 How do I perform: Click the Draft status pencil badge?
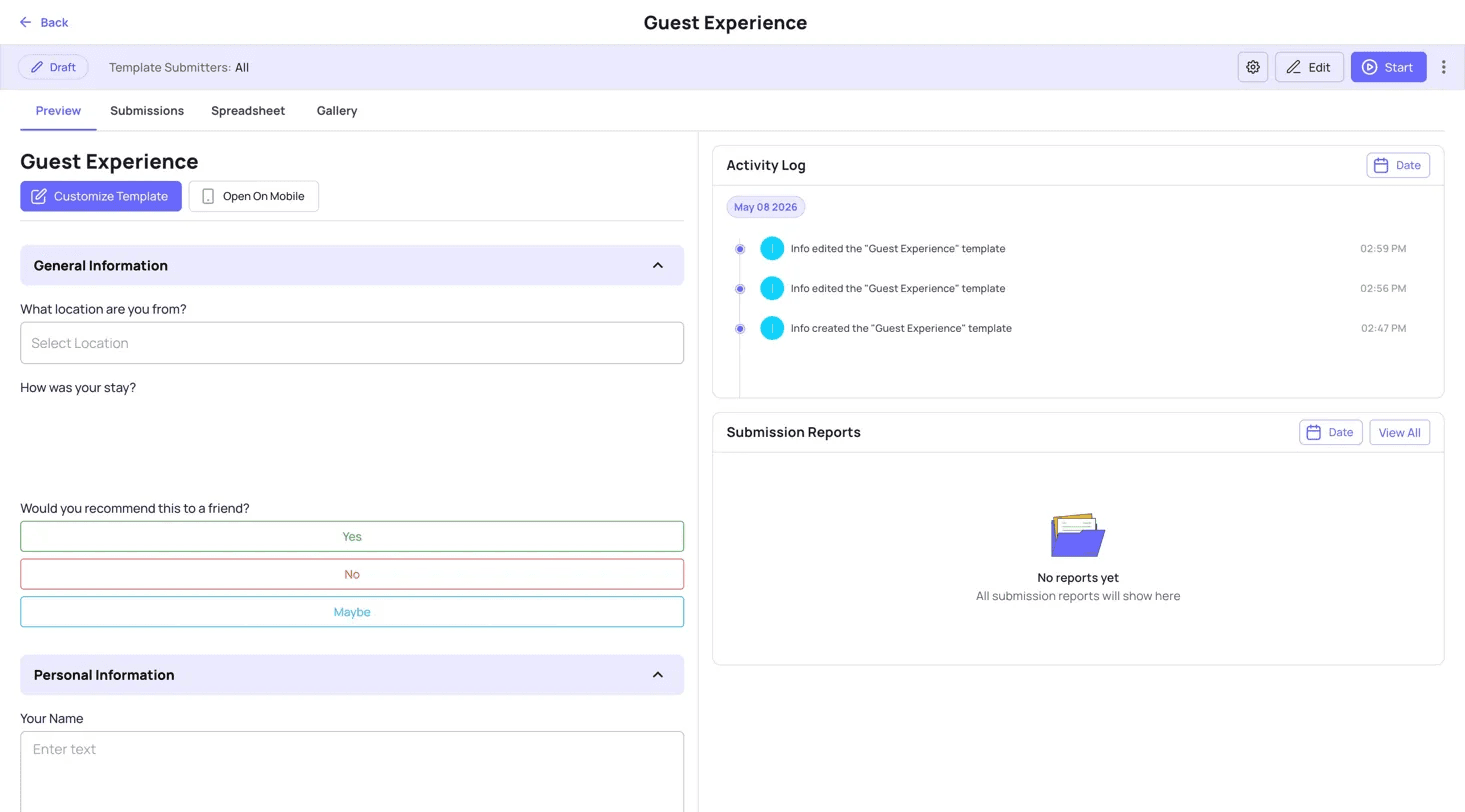coord(53,67)
